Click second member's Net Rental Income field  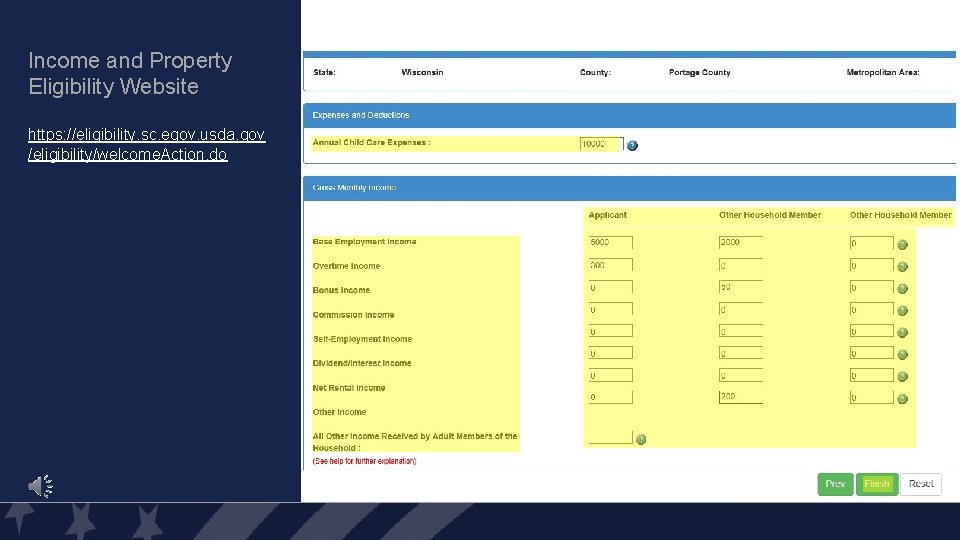[x=741, y=375]
